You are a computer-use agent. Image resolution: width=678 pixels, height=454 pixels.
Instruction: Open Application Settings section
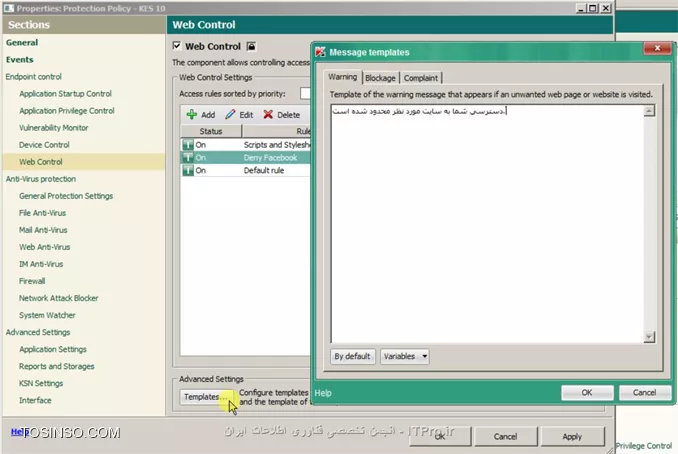click(53, 349)
